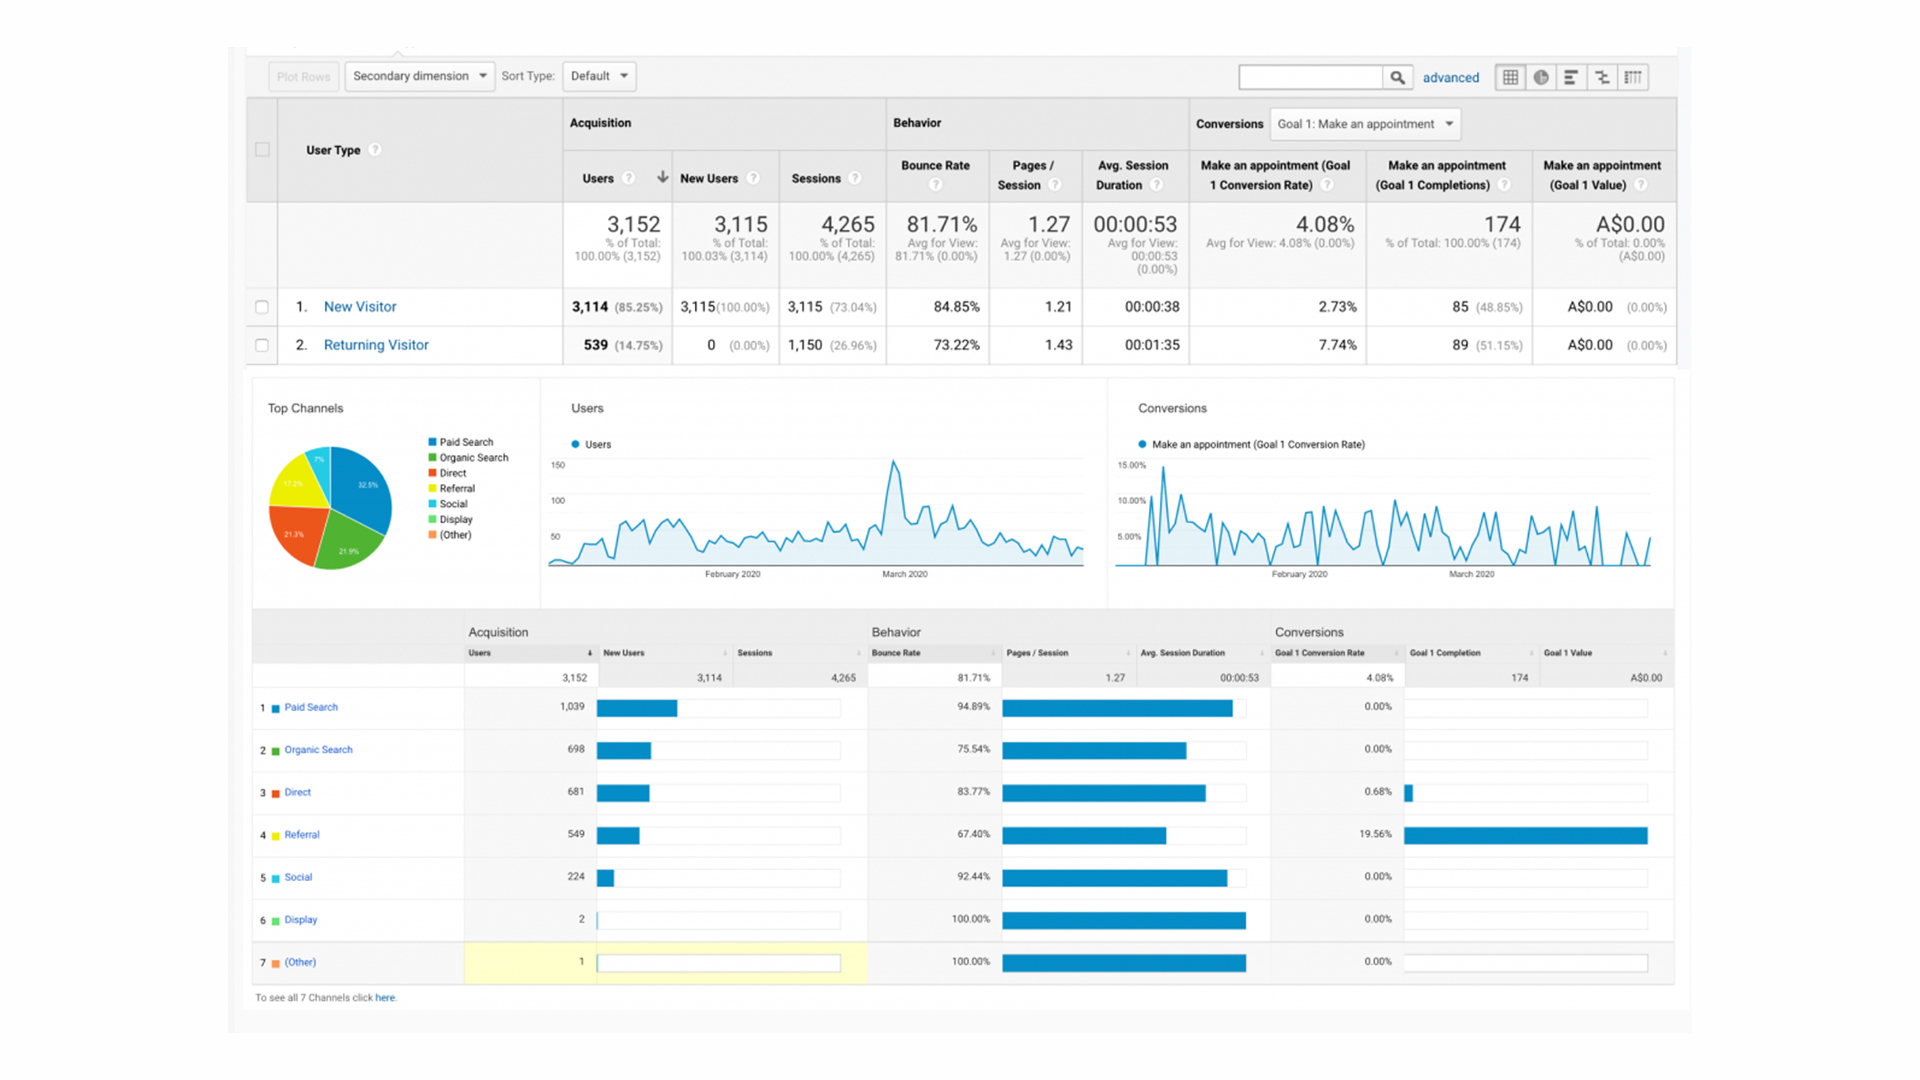Image resolution: width=1920 pixels, height=1080 pixels.
Task: Click the New Users column header
Action: click(709, 178)
